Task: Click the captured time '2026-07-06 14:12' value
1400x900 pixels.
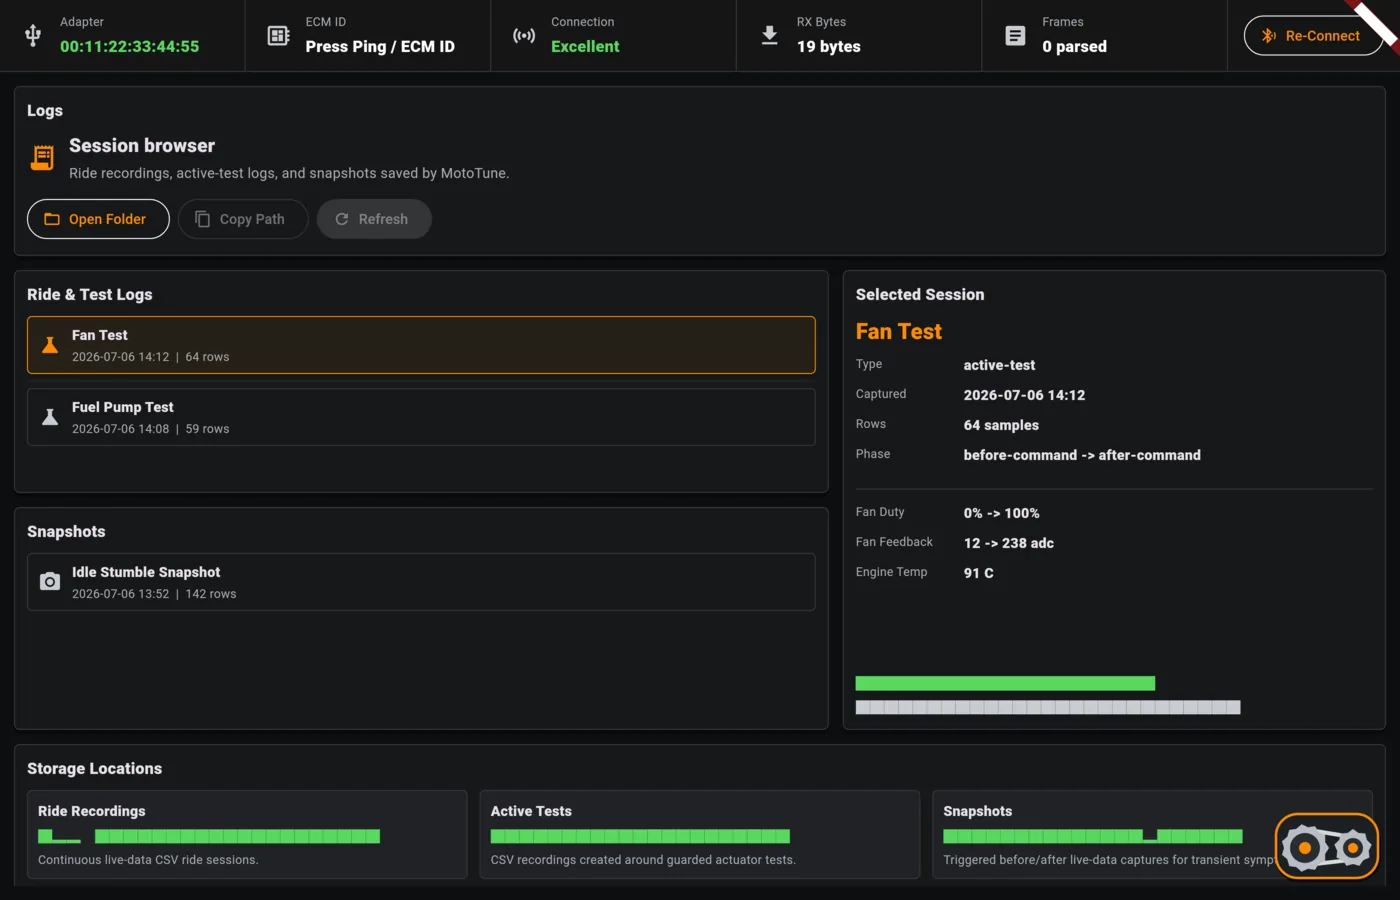Action: tap(1024, 395)
